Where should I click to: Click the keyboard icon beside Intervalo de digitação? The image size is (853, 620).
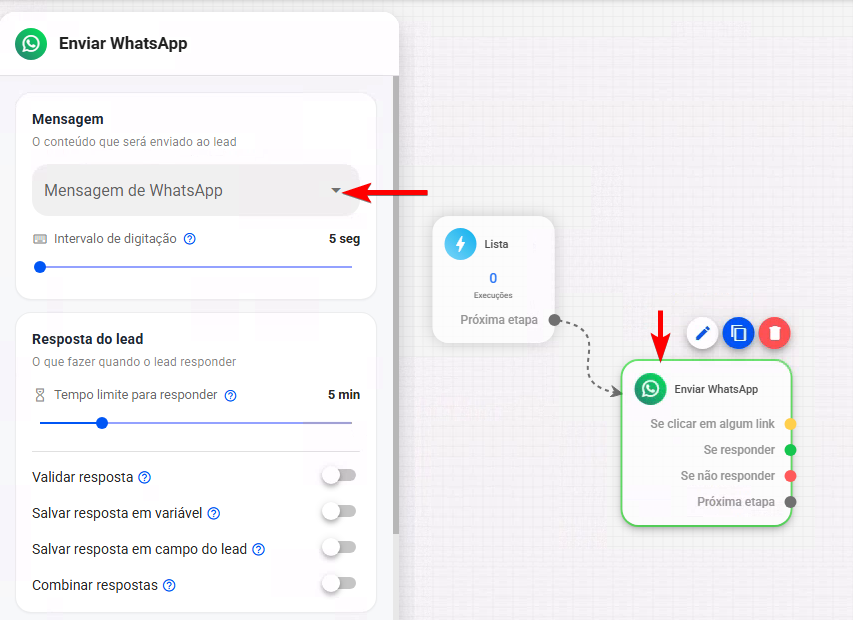pos(40,239)
